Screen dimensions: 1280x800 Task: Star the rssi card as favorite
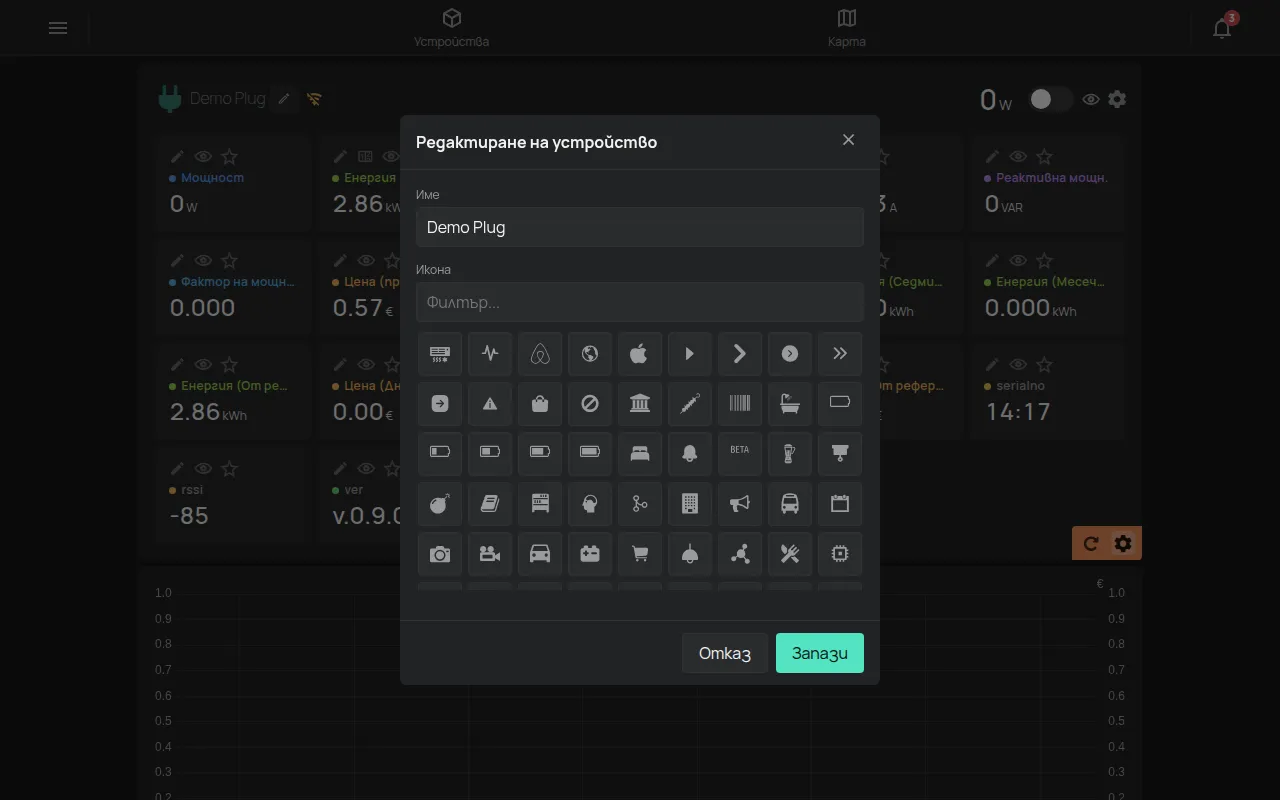pos(229,469)
